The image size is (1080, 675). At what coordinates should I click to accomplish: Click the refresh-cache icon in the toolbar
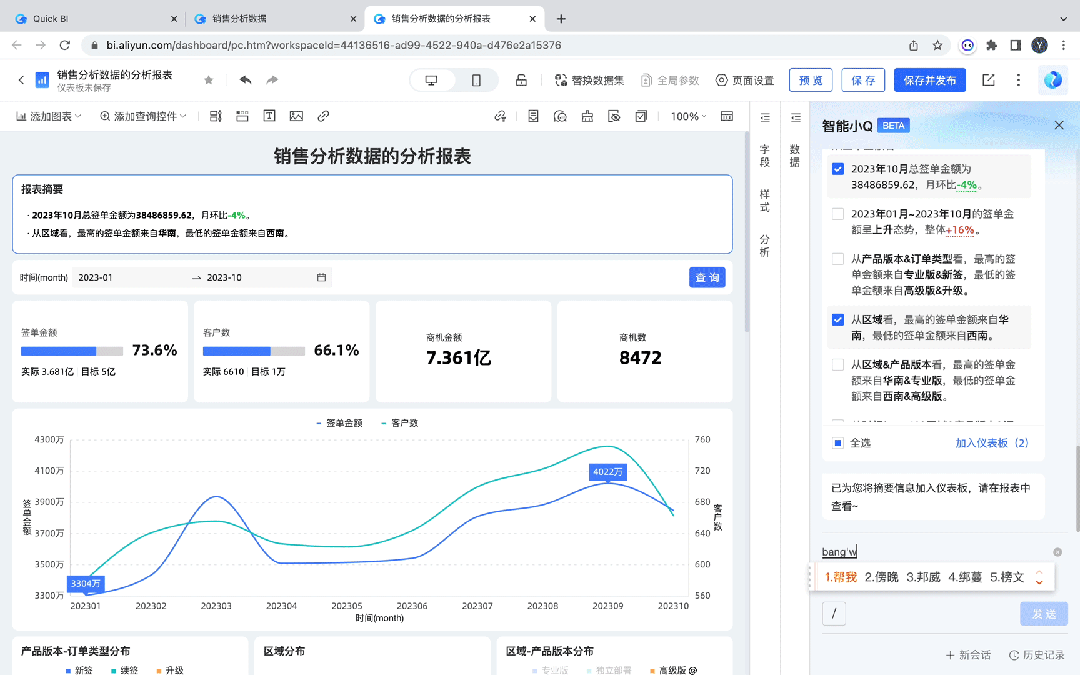pos(560,116)
